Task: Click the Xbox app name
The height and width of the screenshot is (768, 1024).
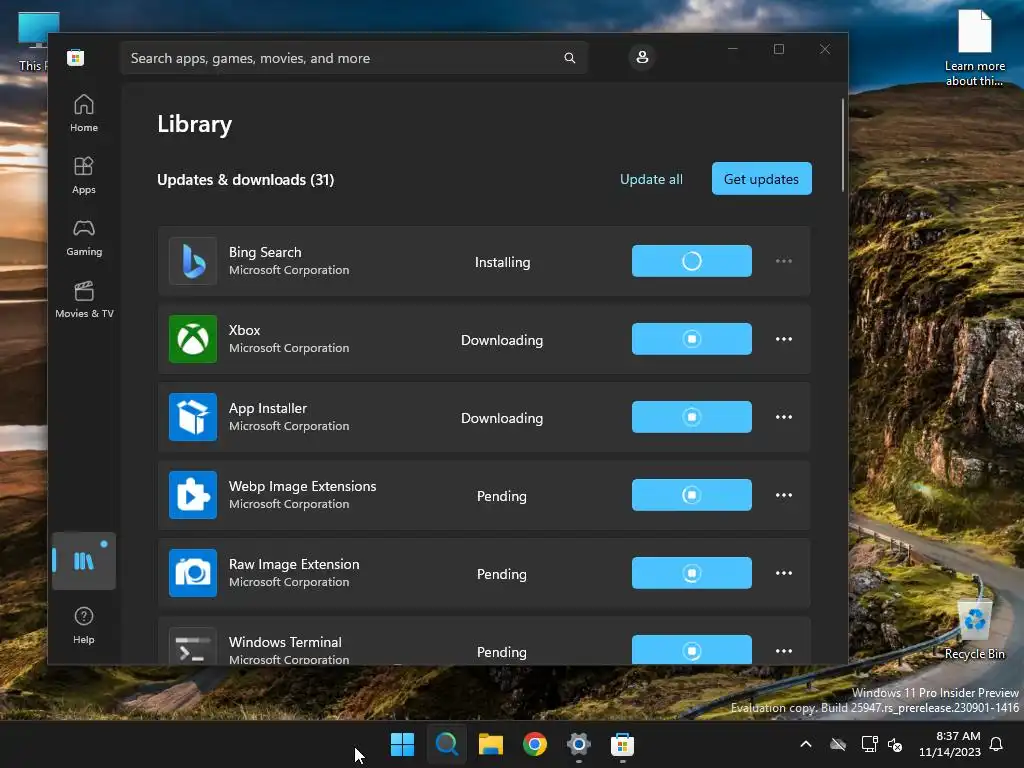Action: 244,330
